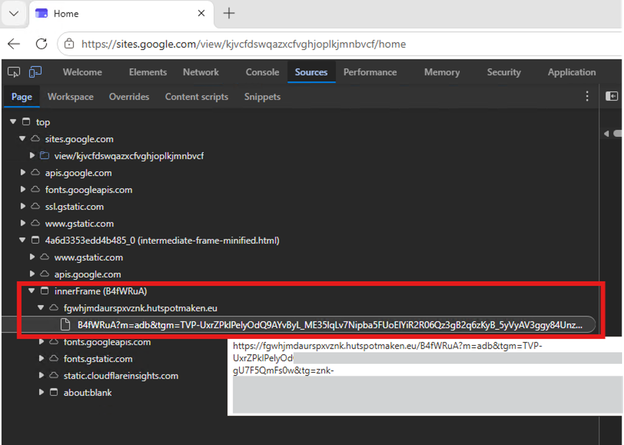The height and width of the screenshot is (445, 624).
Task: Click the frame icon beside top
Action: pyautogui.click(x=26, y=121)
